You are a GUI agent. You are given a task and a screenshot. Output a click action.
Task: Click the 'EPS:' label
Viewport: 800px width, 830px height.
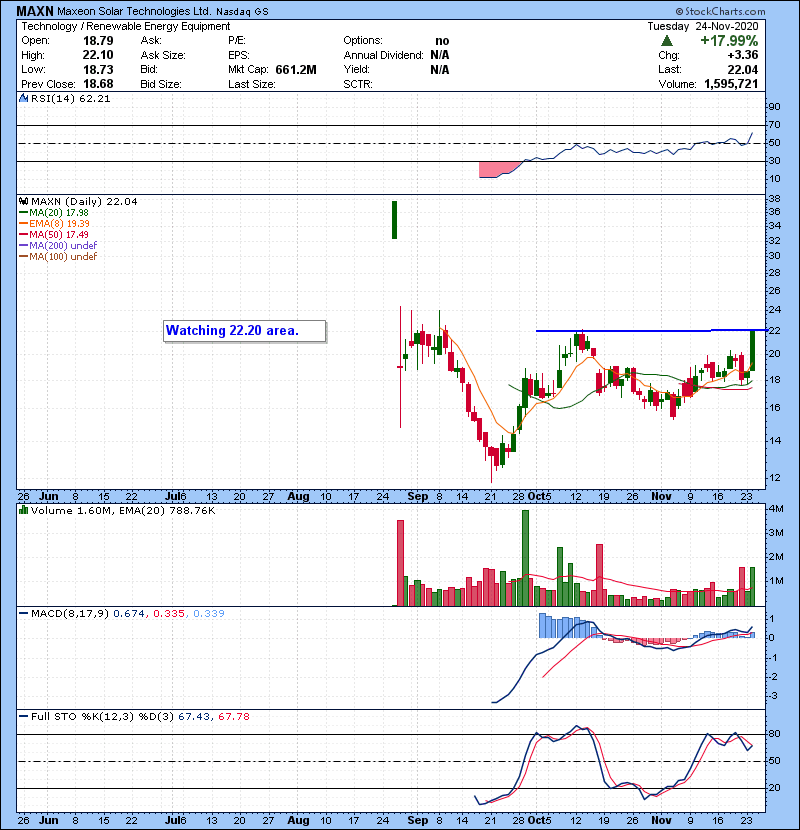(239, 55)
